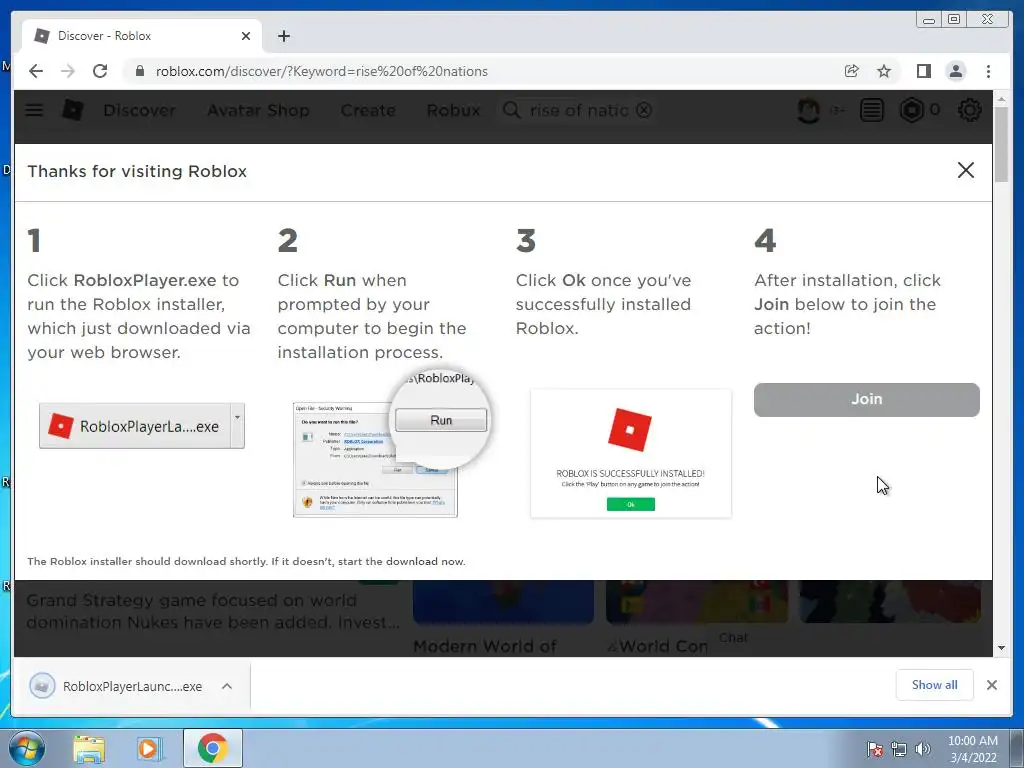Open Chrome's three-dot menu

click(x=988, y=71)
